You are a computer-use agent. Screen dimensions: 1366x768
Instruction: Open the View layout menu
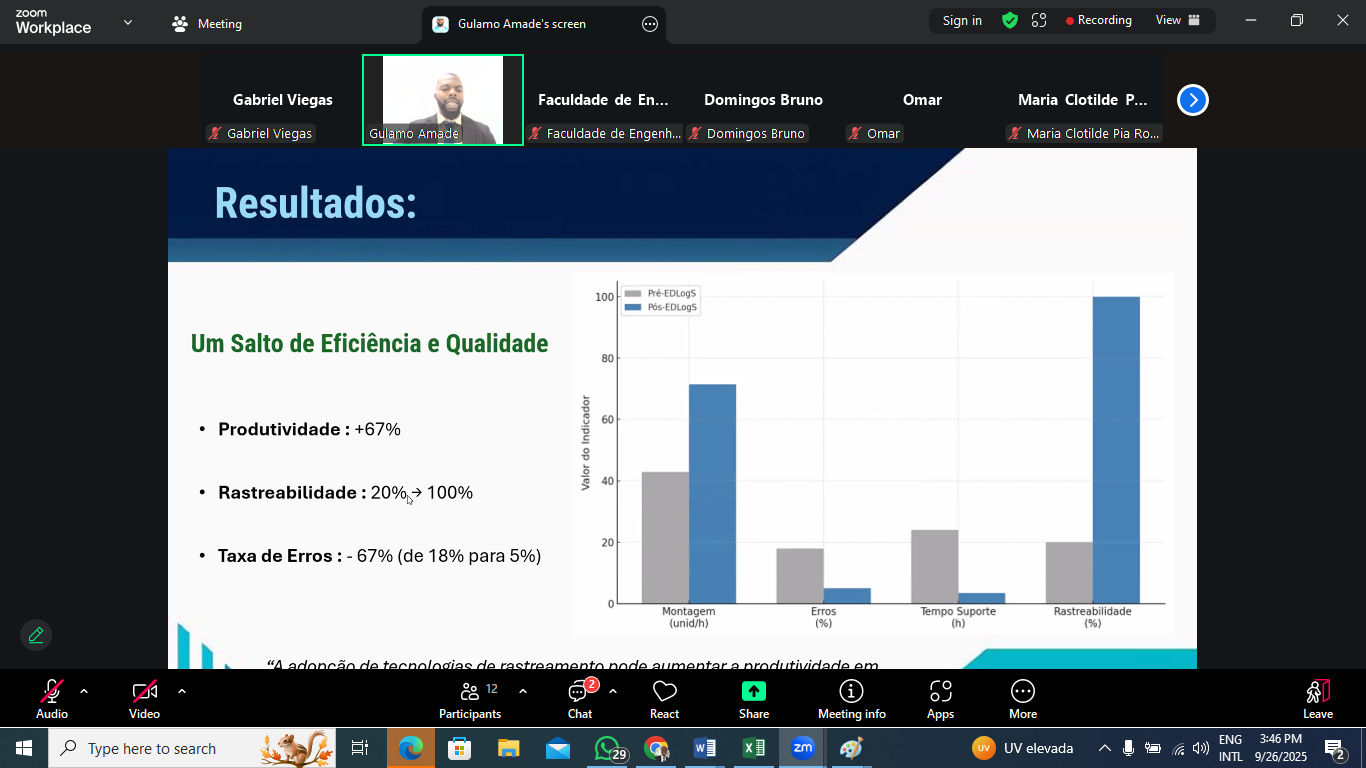tap(1177, 20)
